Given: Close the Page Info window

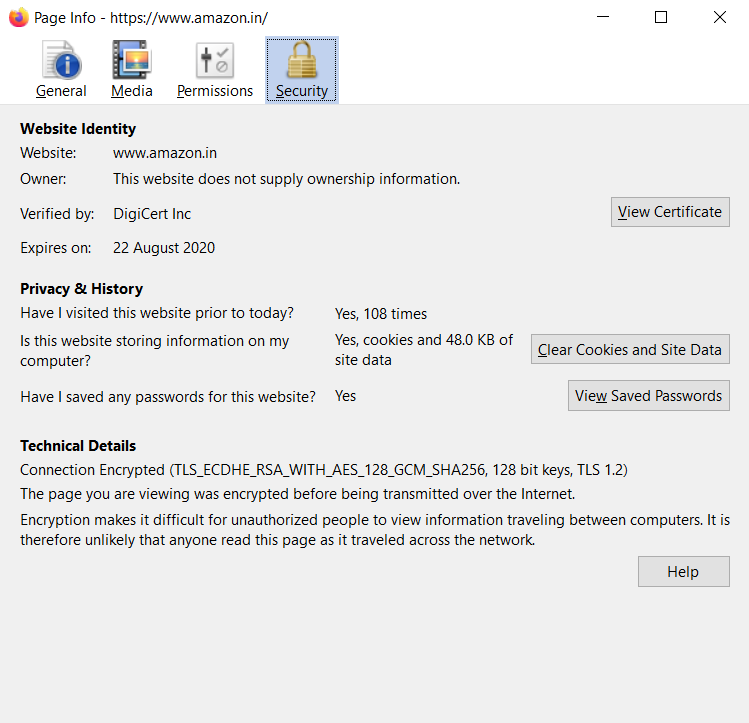Looking at the screenshot, I should tap(719, 17).
